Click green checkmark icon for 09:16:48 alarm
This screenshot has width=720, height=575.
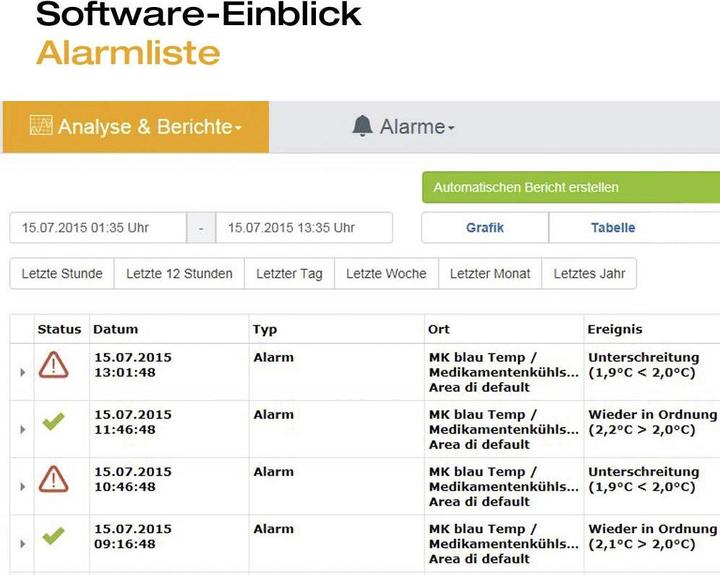53,536
